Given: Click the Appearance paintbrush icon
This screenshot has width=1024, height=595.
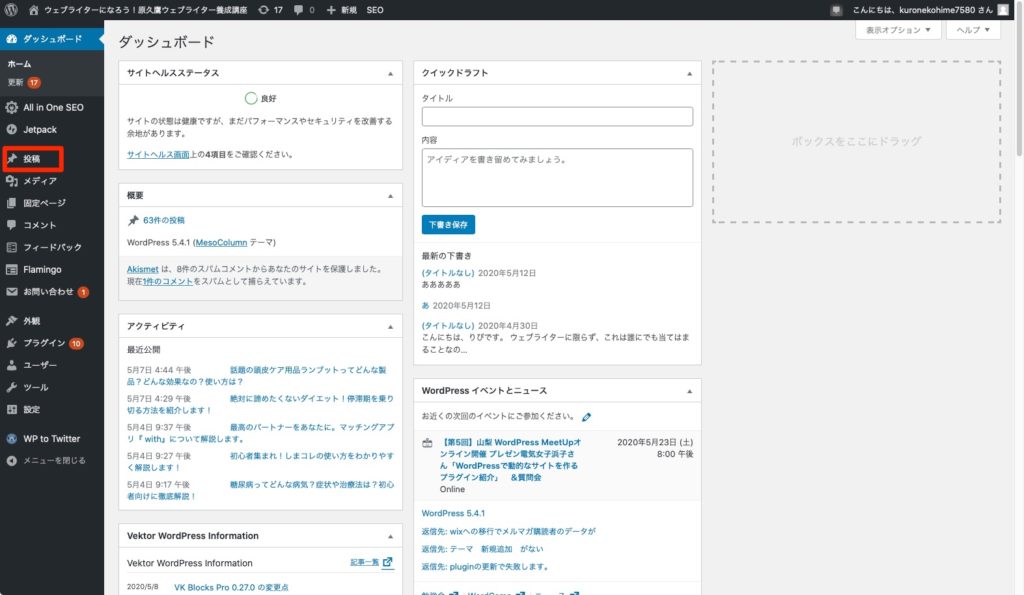Looking at the screenshot, I should coord(11,321).
